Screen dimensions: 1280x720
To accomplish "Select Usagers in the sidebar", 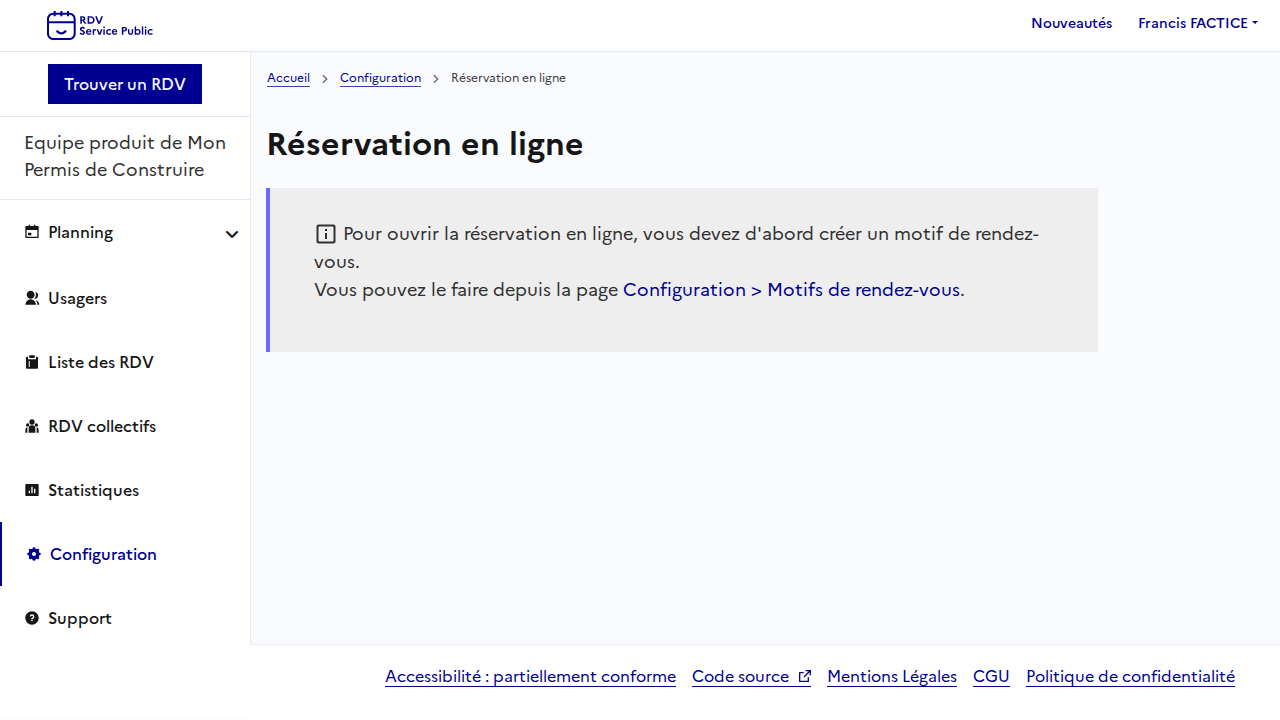I will pos(77,298).
